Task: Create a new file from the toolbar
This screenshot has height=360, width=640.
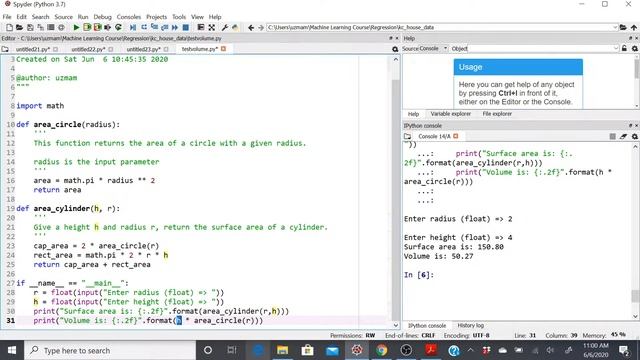Action: click(x=9, y=27)
